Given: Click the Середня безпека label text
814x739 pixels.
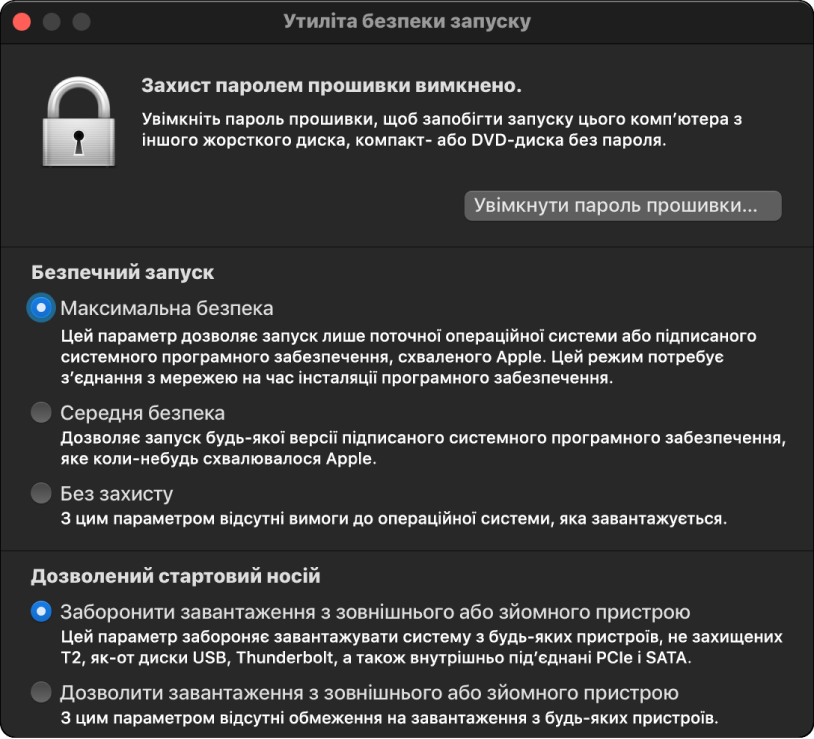Looking at the screenshot, I should [144, 412].
